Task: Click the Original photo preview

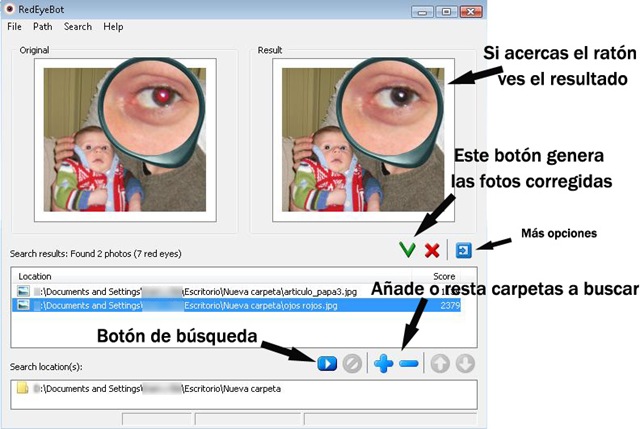Action: 125,140
